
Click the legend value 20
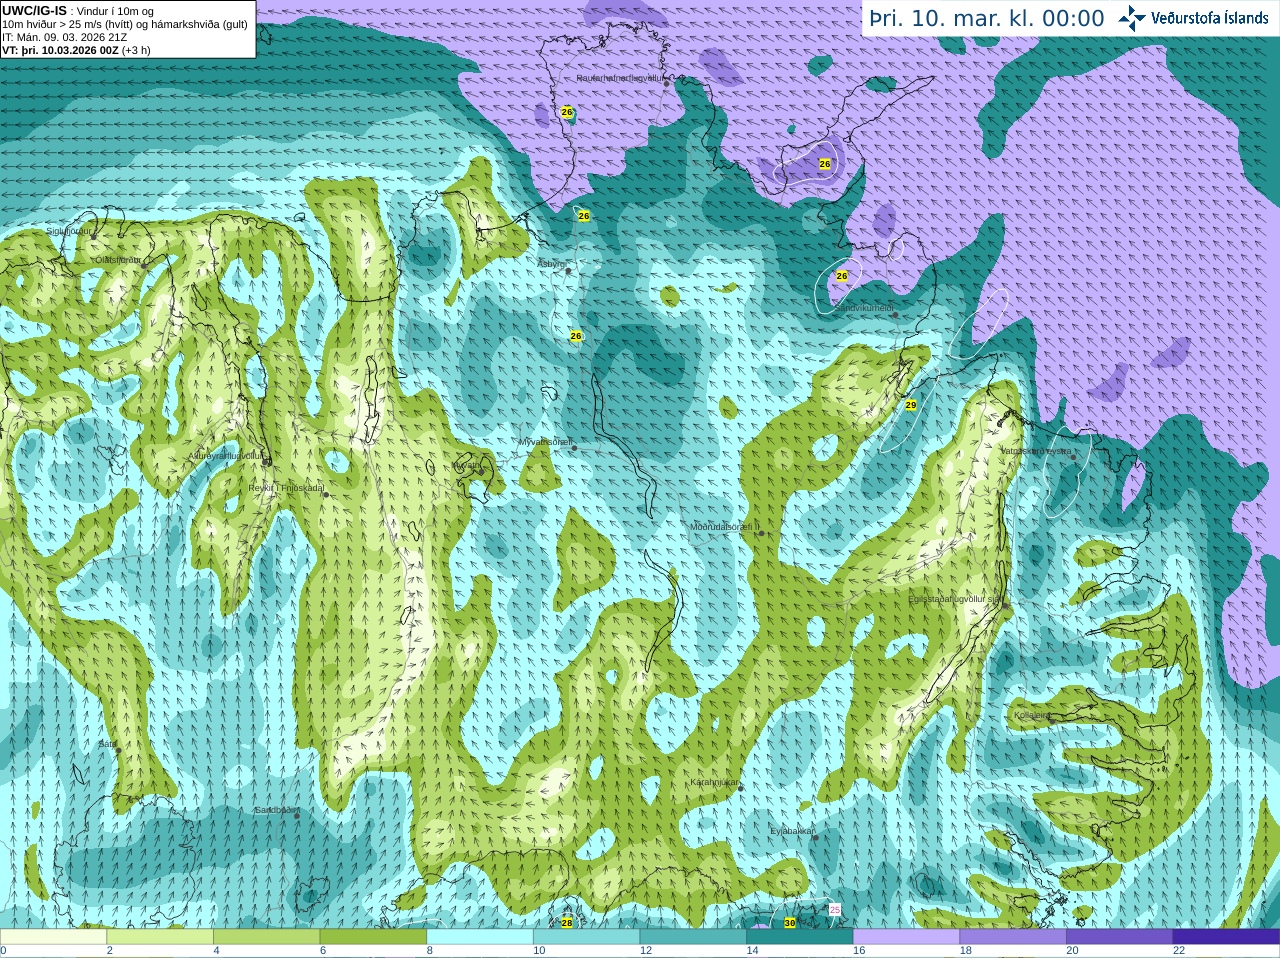(x=1072, y=950)
